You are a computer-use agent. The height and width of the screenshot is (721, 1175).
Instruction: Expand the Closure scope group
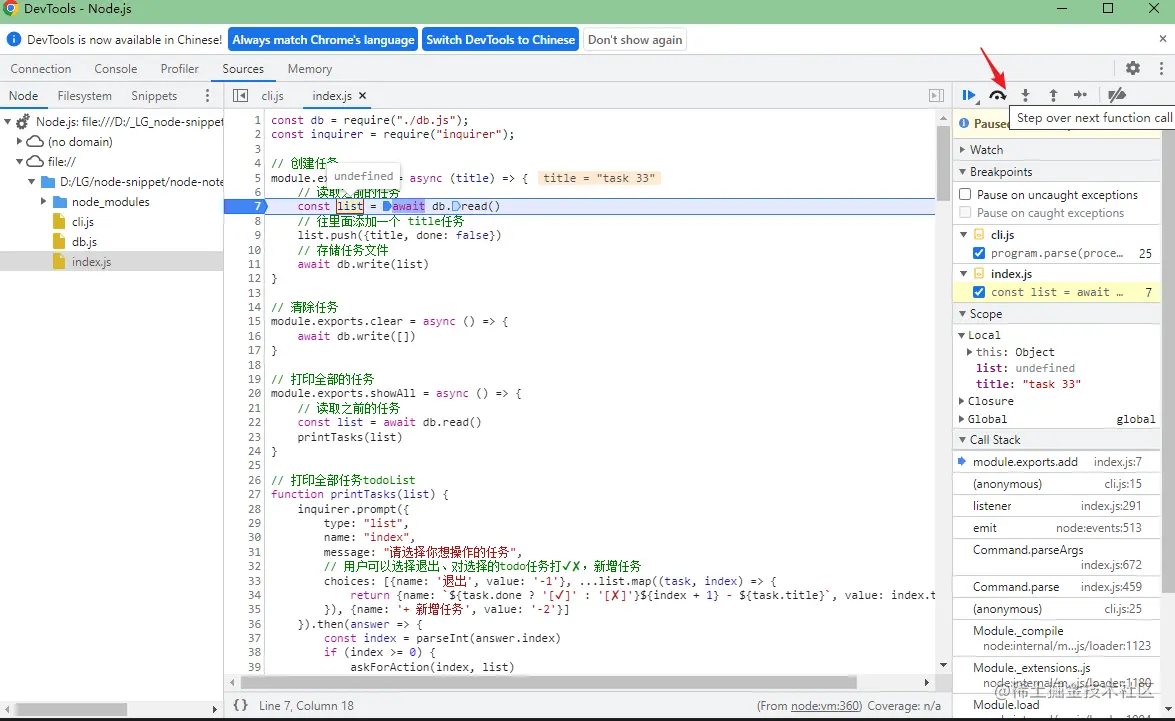(x=961, y=401)
